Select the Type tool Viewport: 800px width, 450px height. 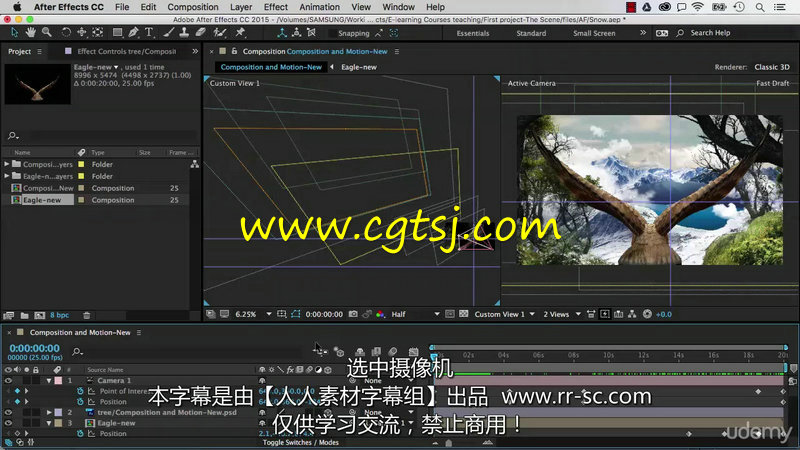[149, 33]
